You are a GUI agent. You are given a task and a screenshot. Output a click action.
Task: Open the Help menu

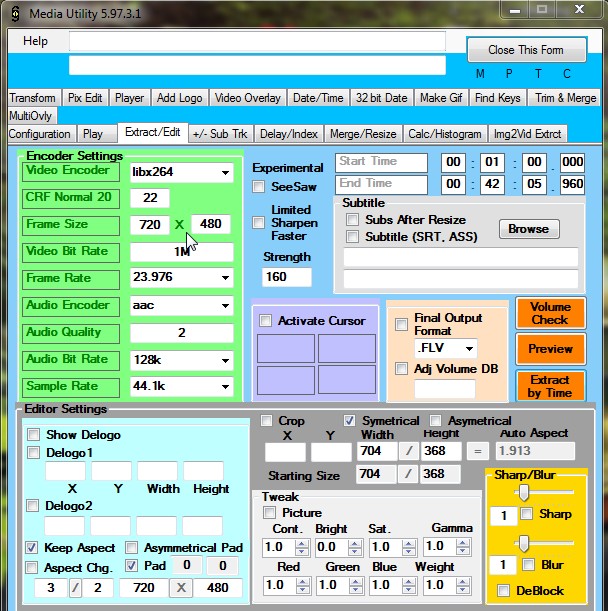click(35, 41)
